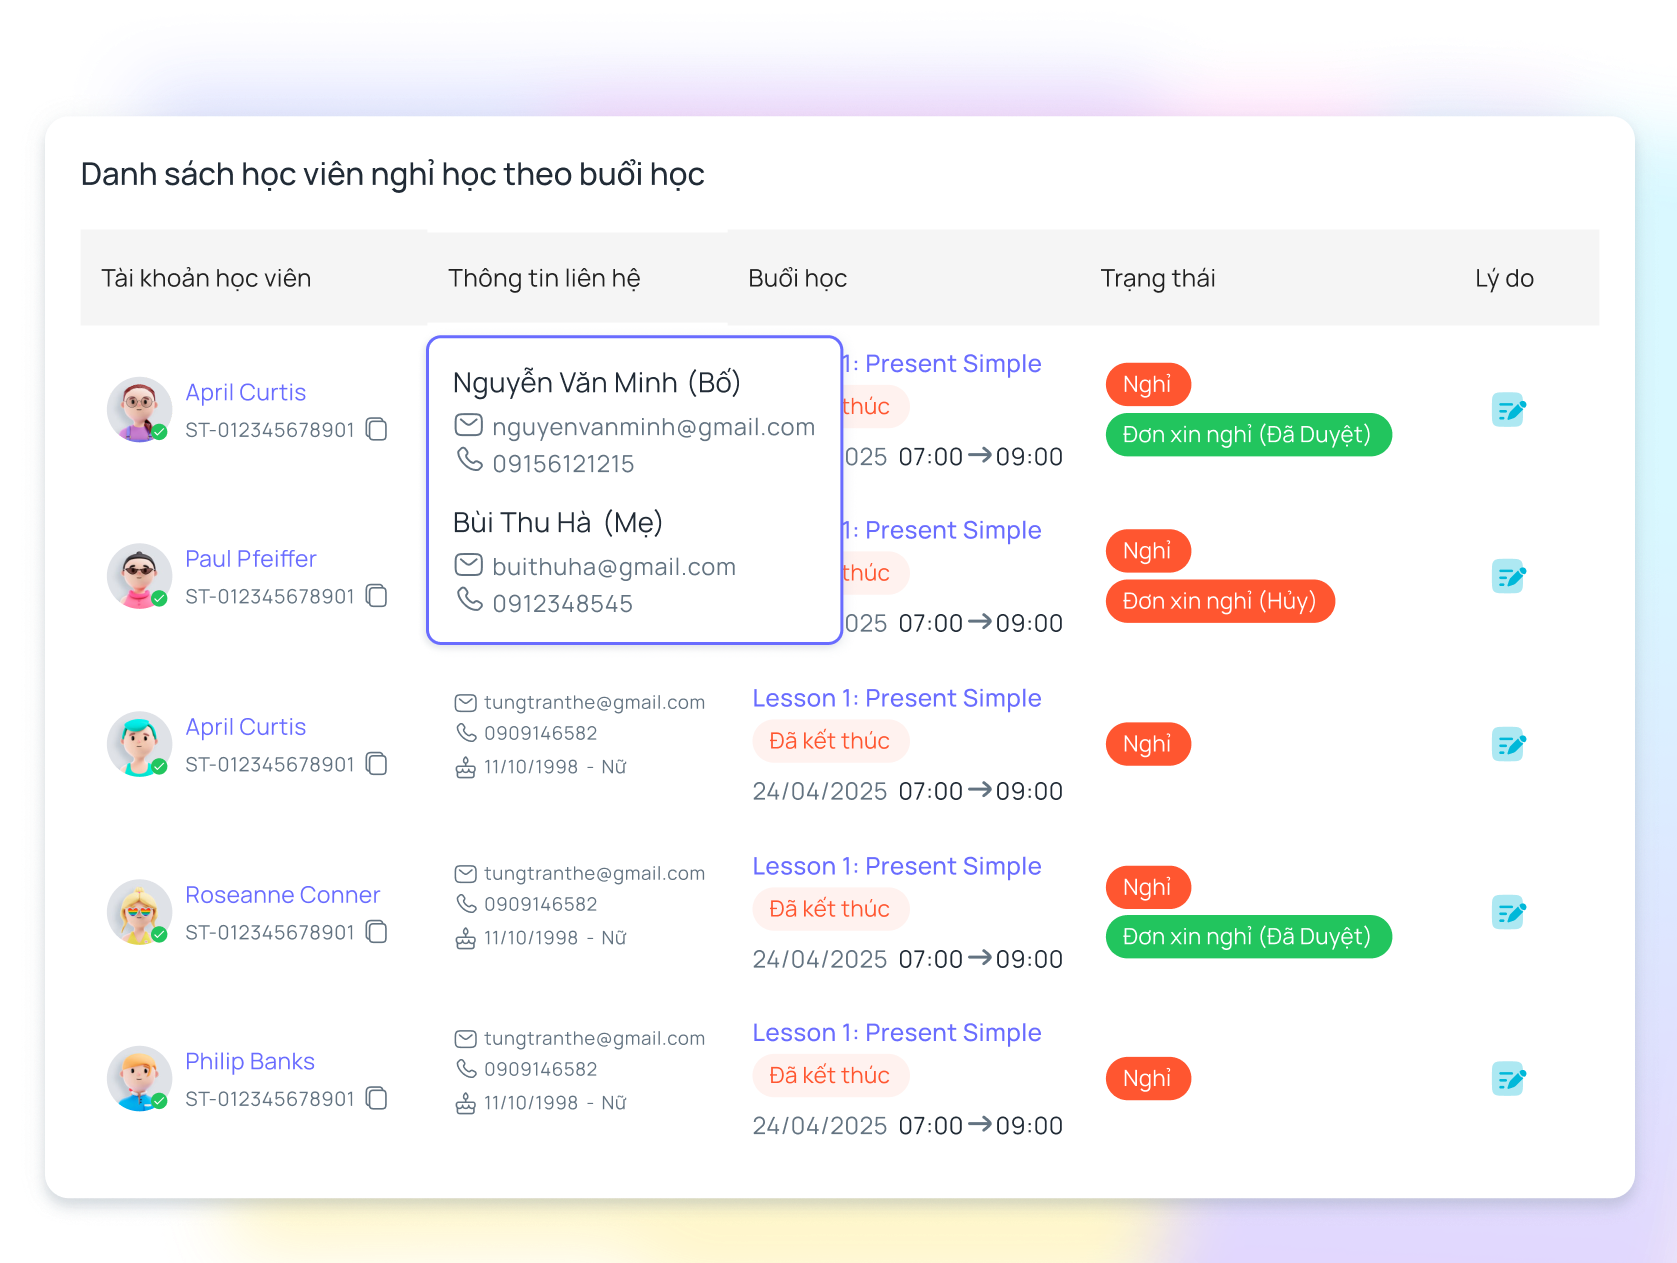Copy Philip Banks's student ID
This screenshot has height=1263, width=1677.
(376, 1099)
